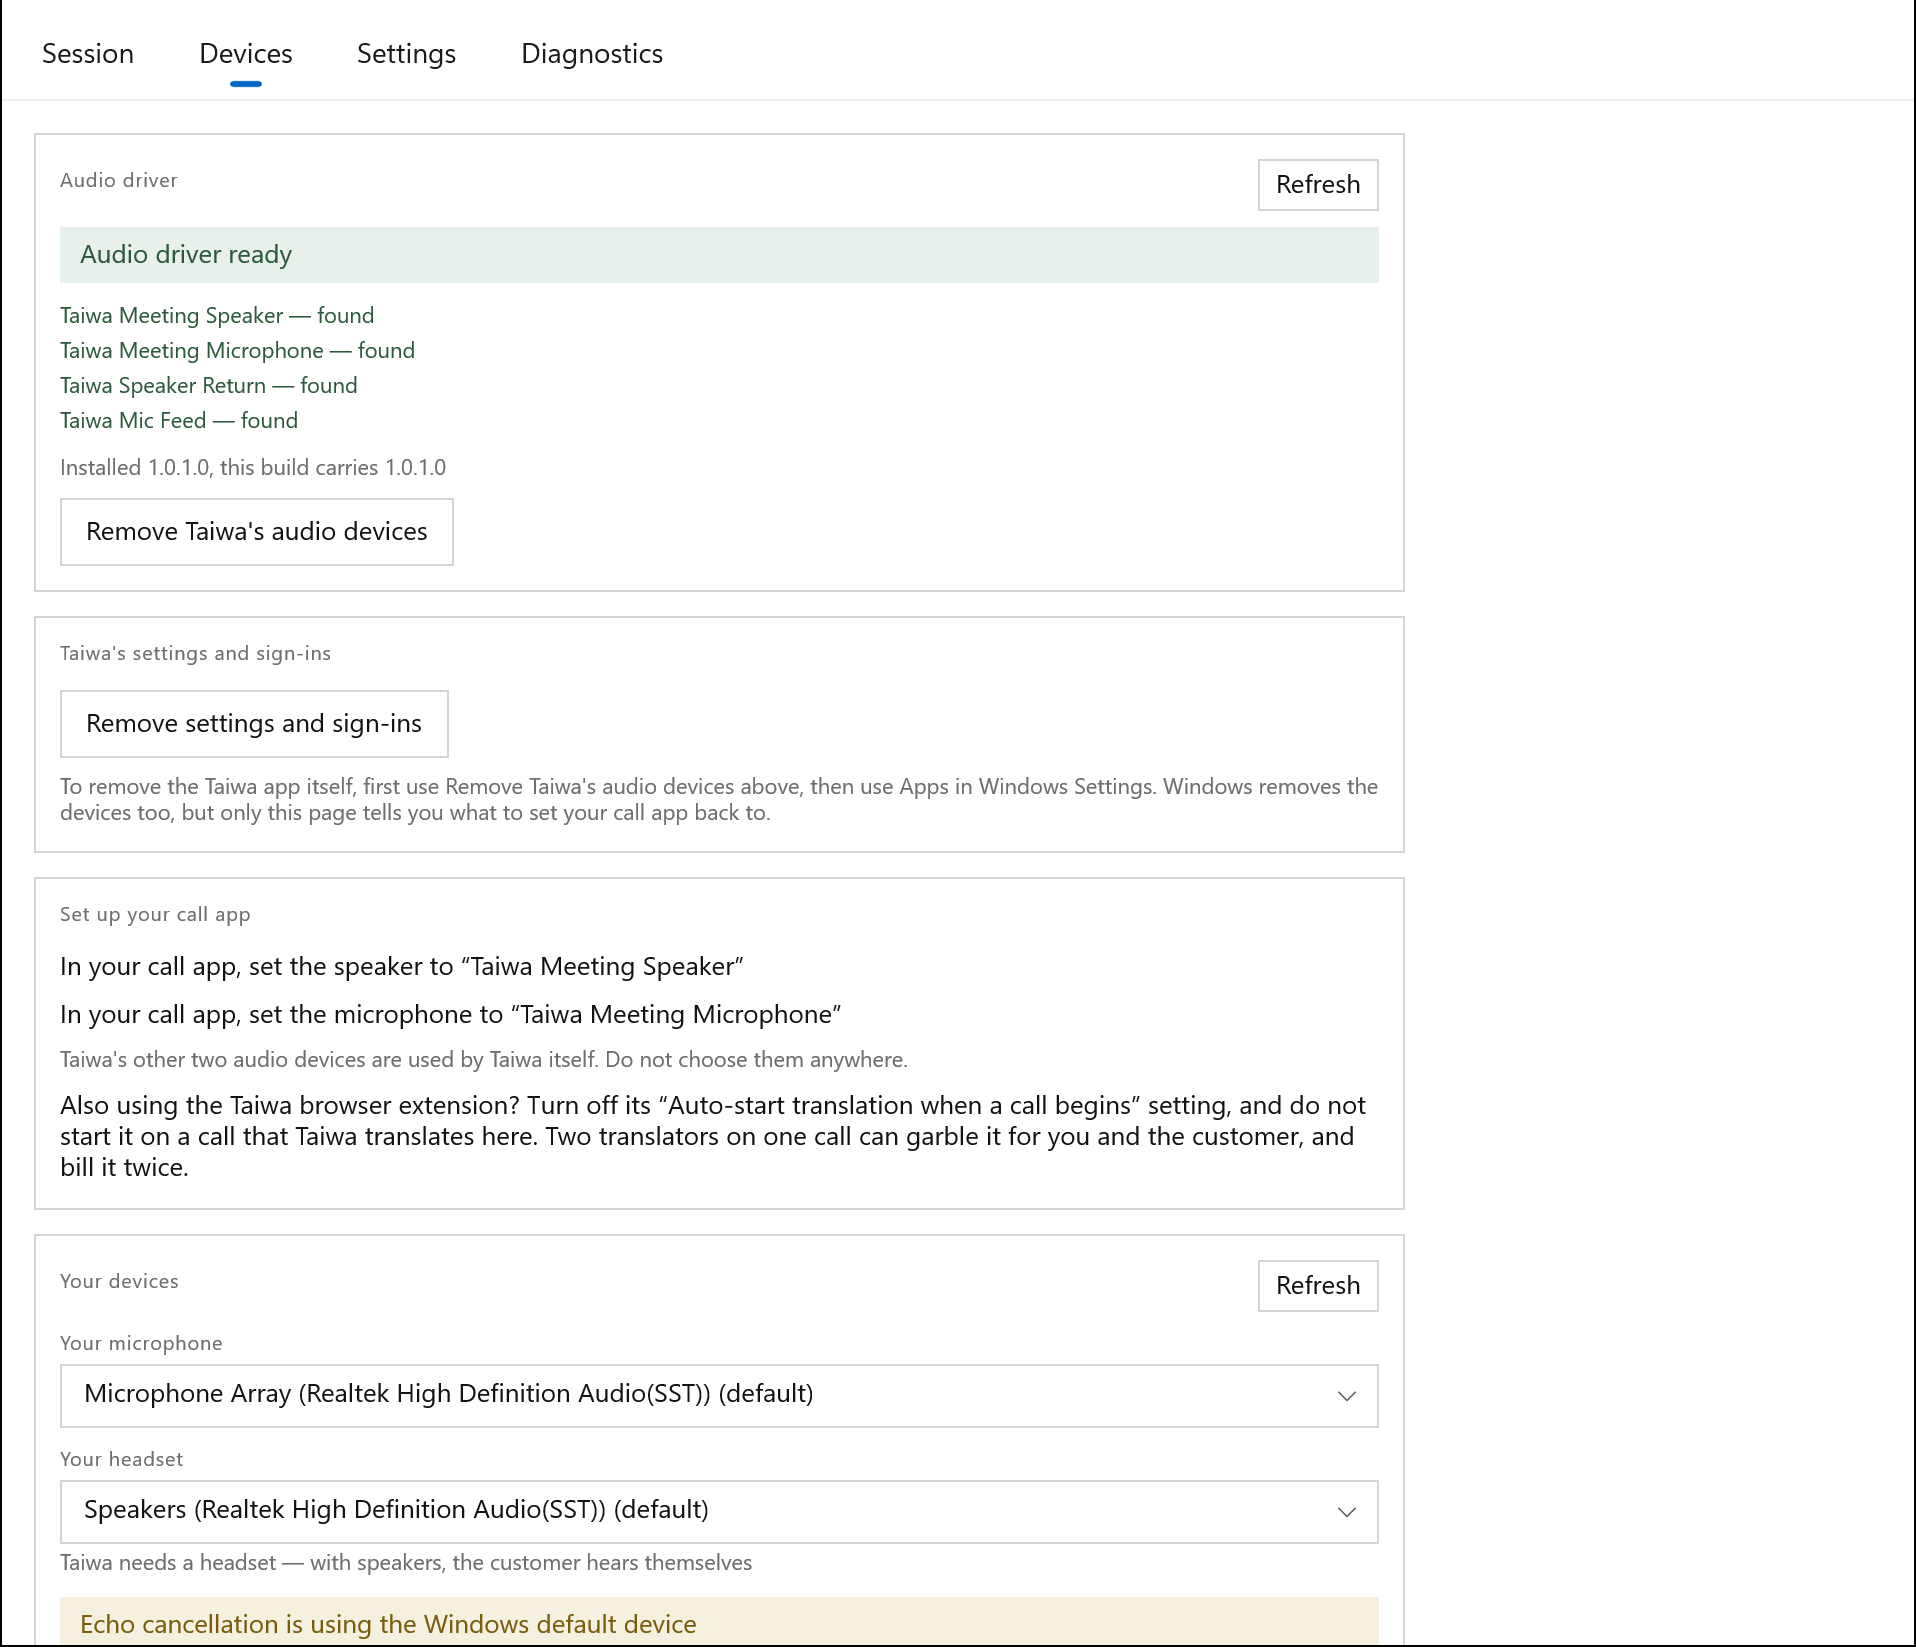The width and height of the screenshot is (1916, 1647).
Task: Select the Devices tab
Action: pos(246,54)
